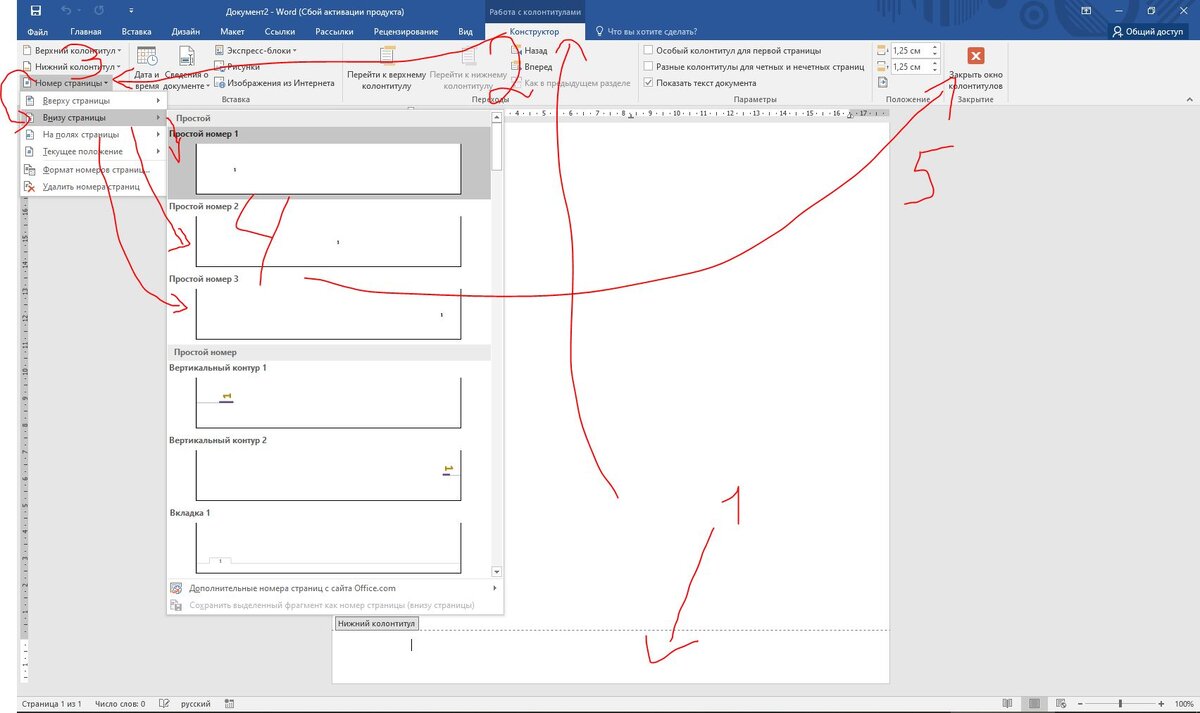This screenshot has width=1200, height=713.
Task: Click header top position value field
Action: (x=909, y=50)
